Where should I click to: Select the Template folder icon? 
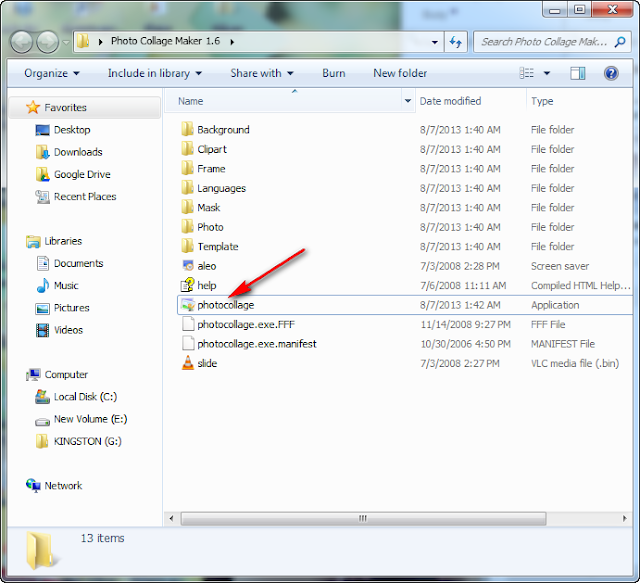pos(187,246)
